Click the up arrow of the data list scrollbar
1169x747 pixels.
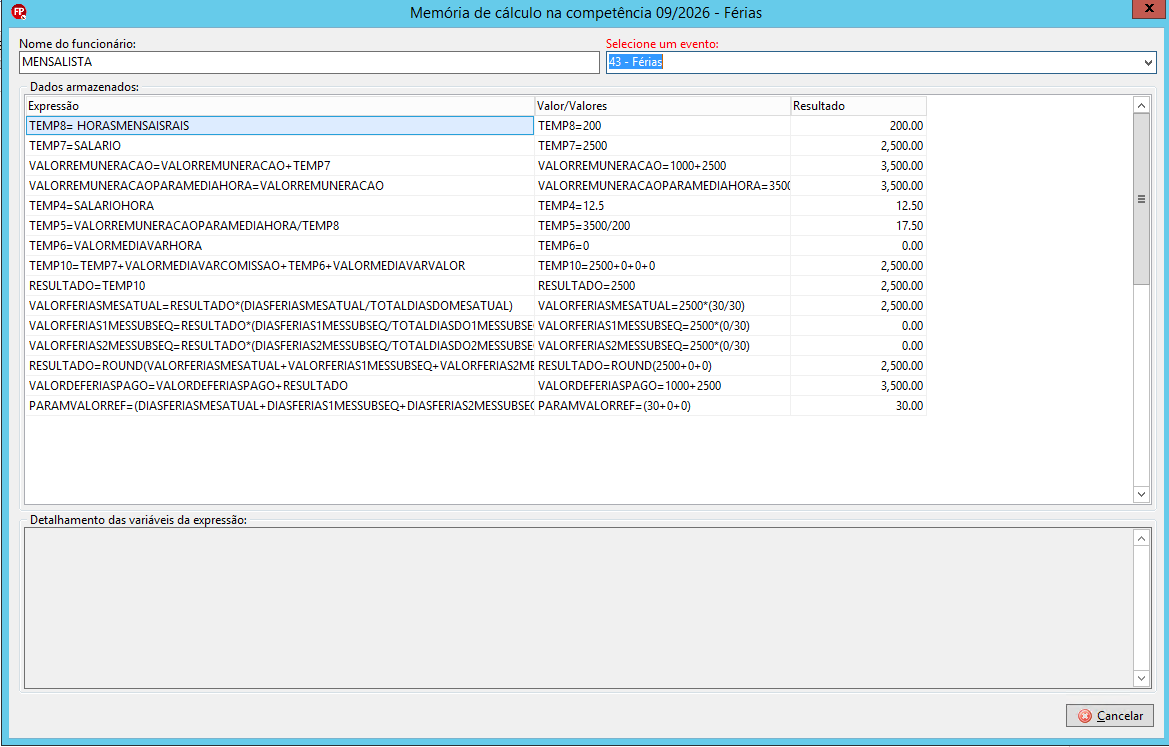tap(1141, 106)
